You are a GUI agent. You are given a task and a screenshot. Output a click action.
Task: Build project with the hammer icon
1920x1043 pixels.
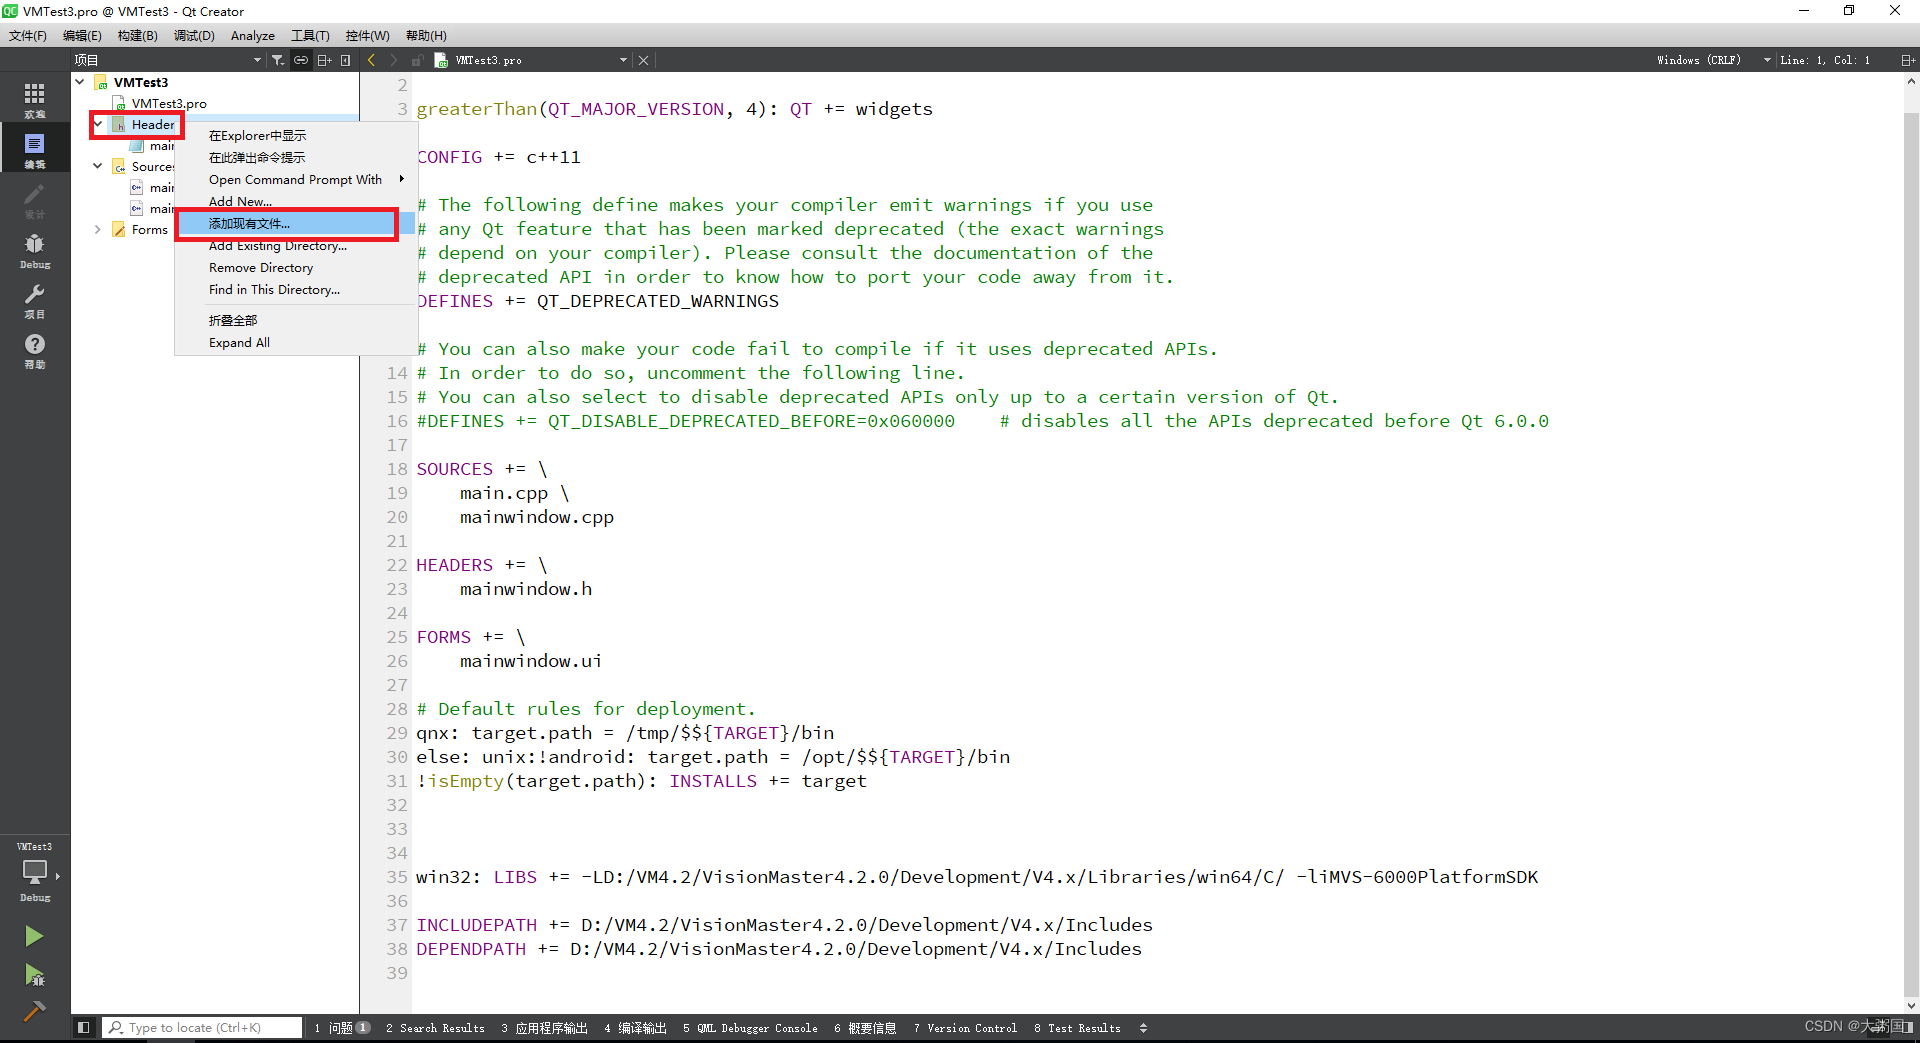34,1011
